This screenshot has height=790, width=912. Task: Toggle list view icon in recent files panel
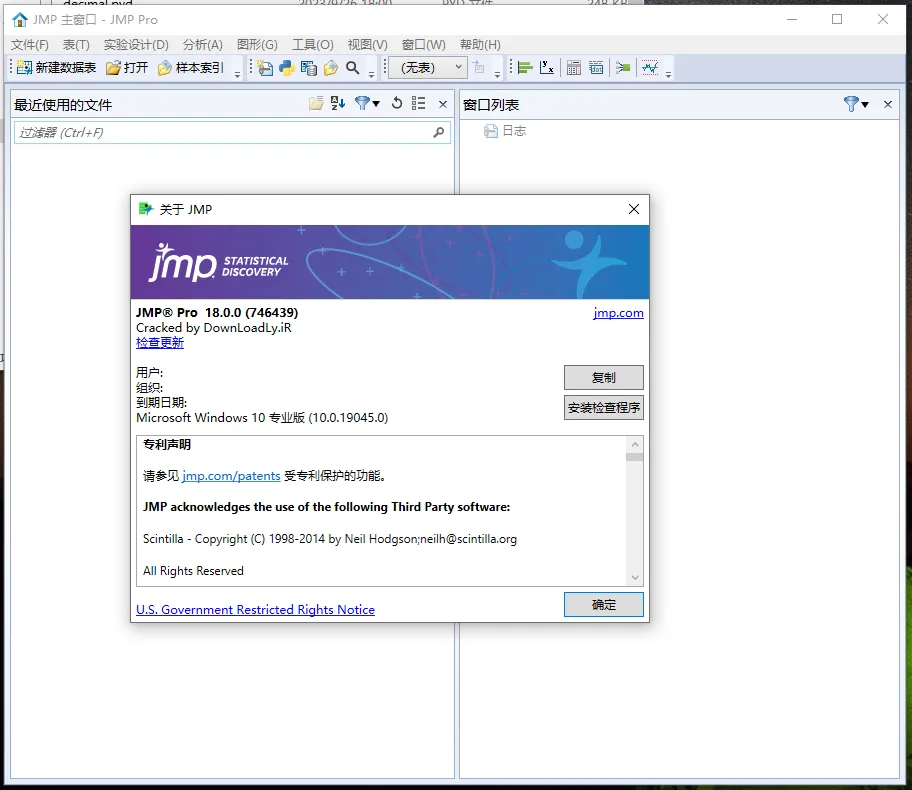[x=418, y=104]
